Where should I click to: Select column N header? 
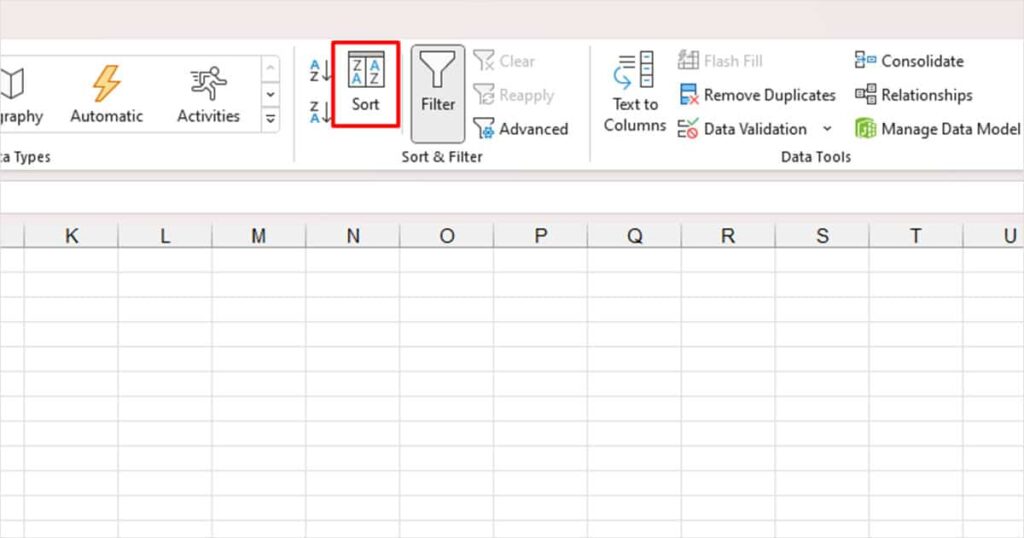[353, 236]
